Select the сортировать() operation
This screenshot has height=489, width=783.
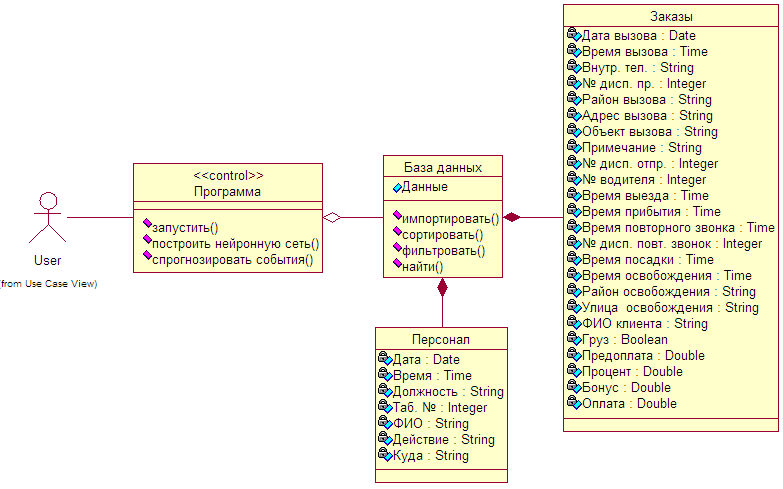coord(442,235)
